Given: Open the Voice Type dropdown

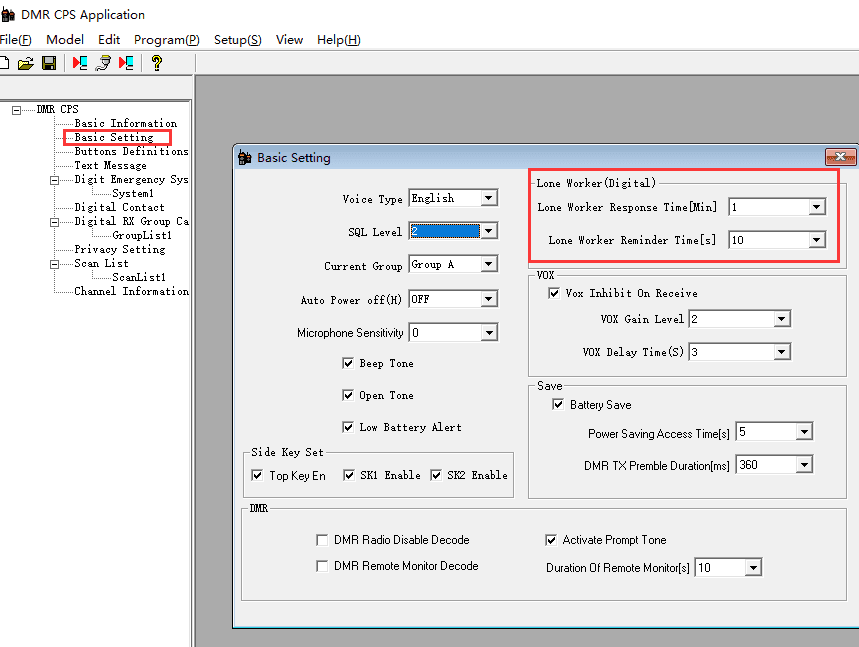Looking at the screenshot, I should [x=488, y=198].
